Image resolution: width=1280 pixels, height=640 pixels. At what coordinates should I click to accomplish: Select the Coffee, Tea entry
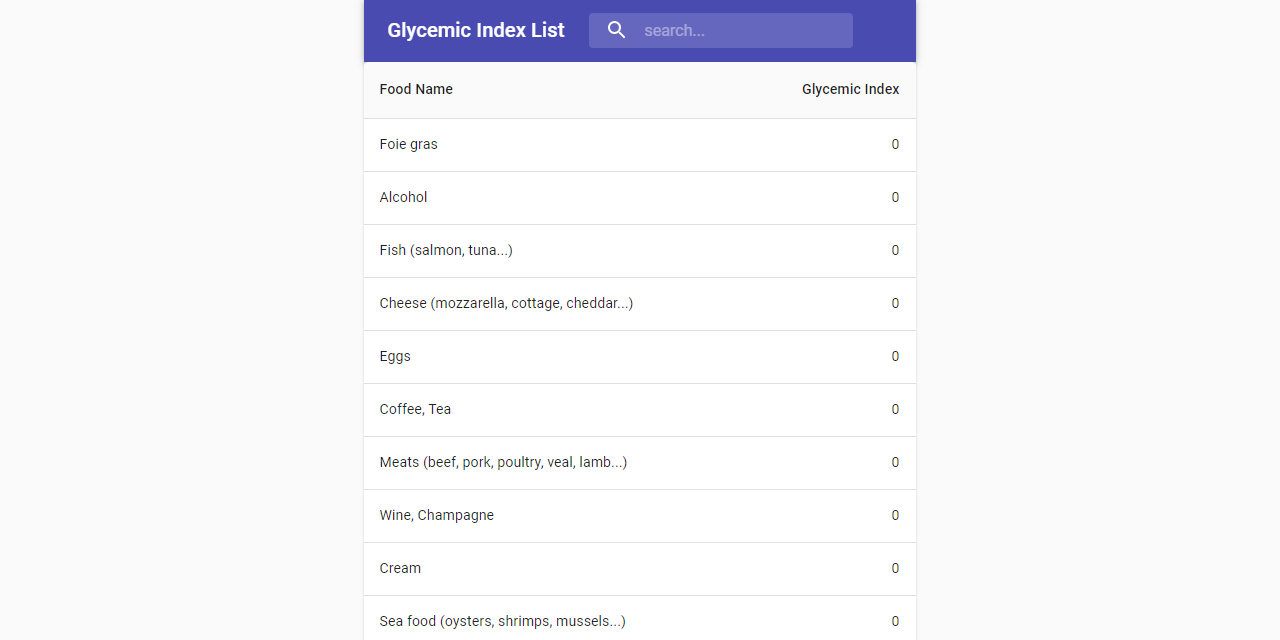(415, 409)
